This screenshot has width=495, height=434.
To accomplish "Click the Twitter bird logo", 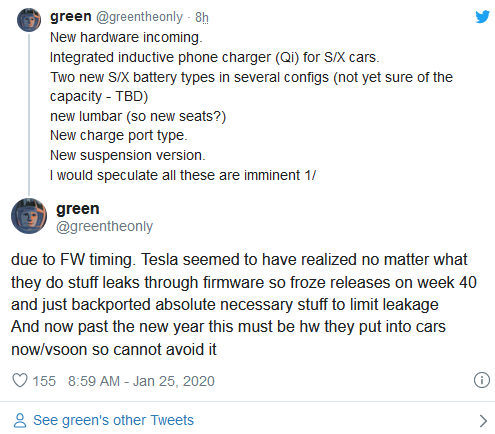I will pos(482,17).
